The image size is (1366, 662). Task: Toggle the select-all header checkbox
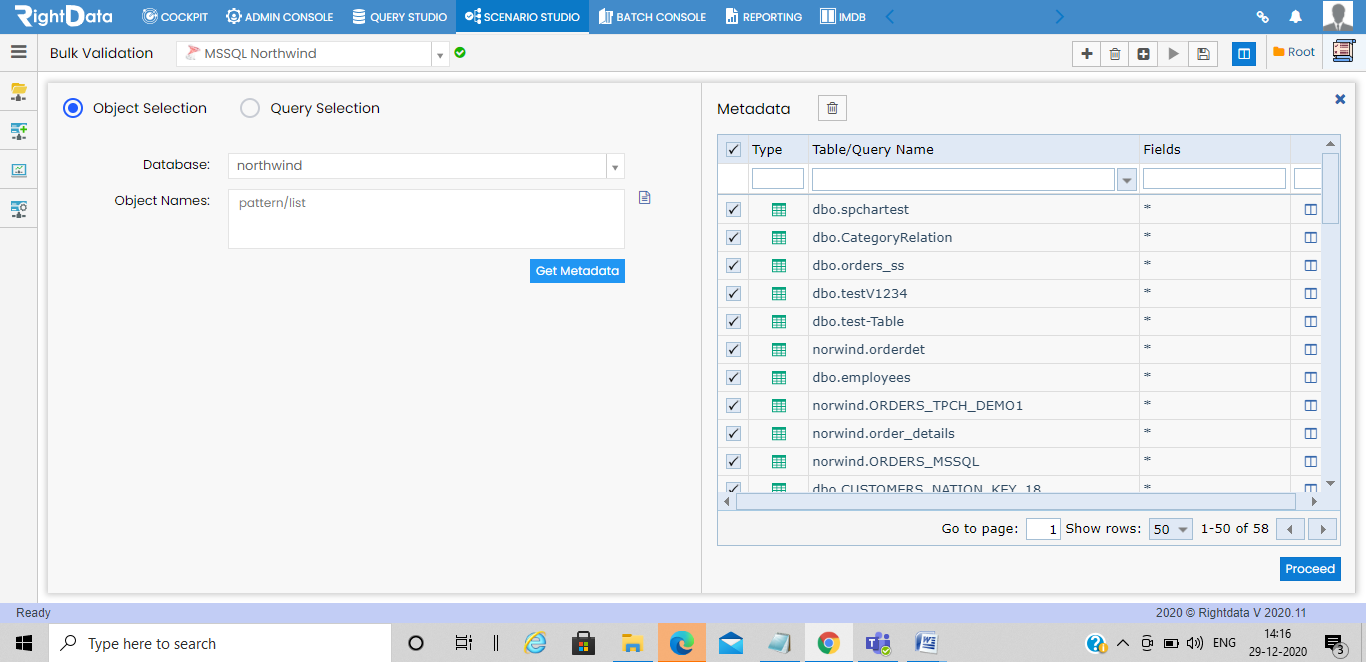733,150
